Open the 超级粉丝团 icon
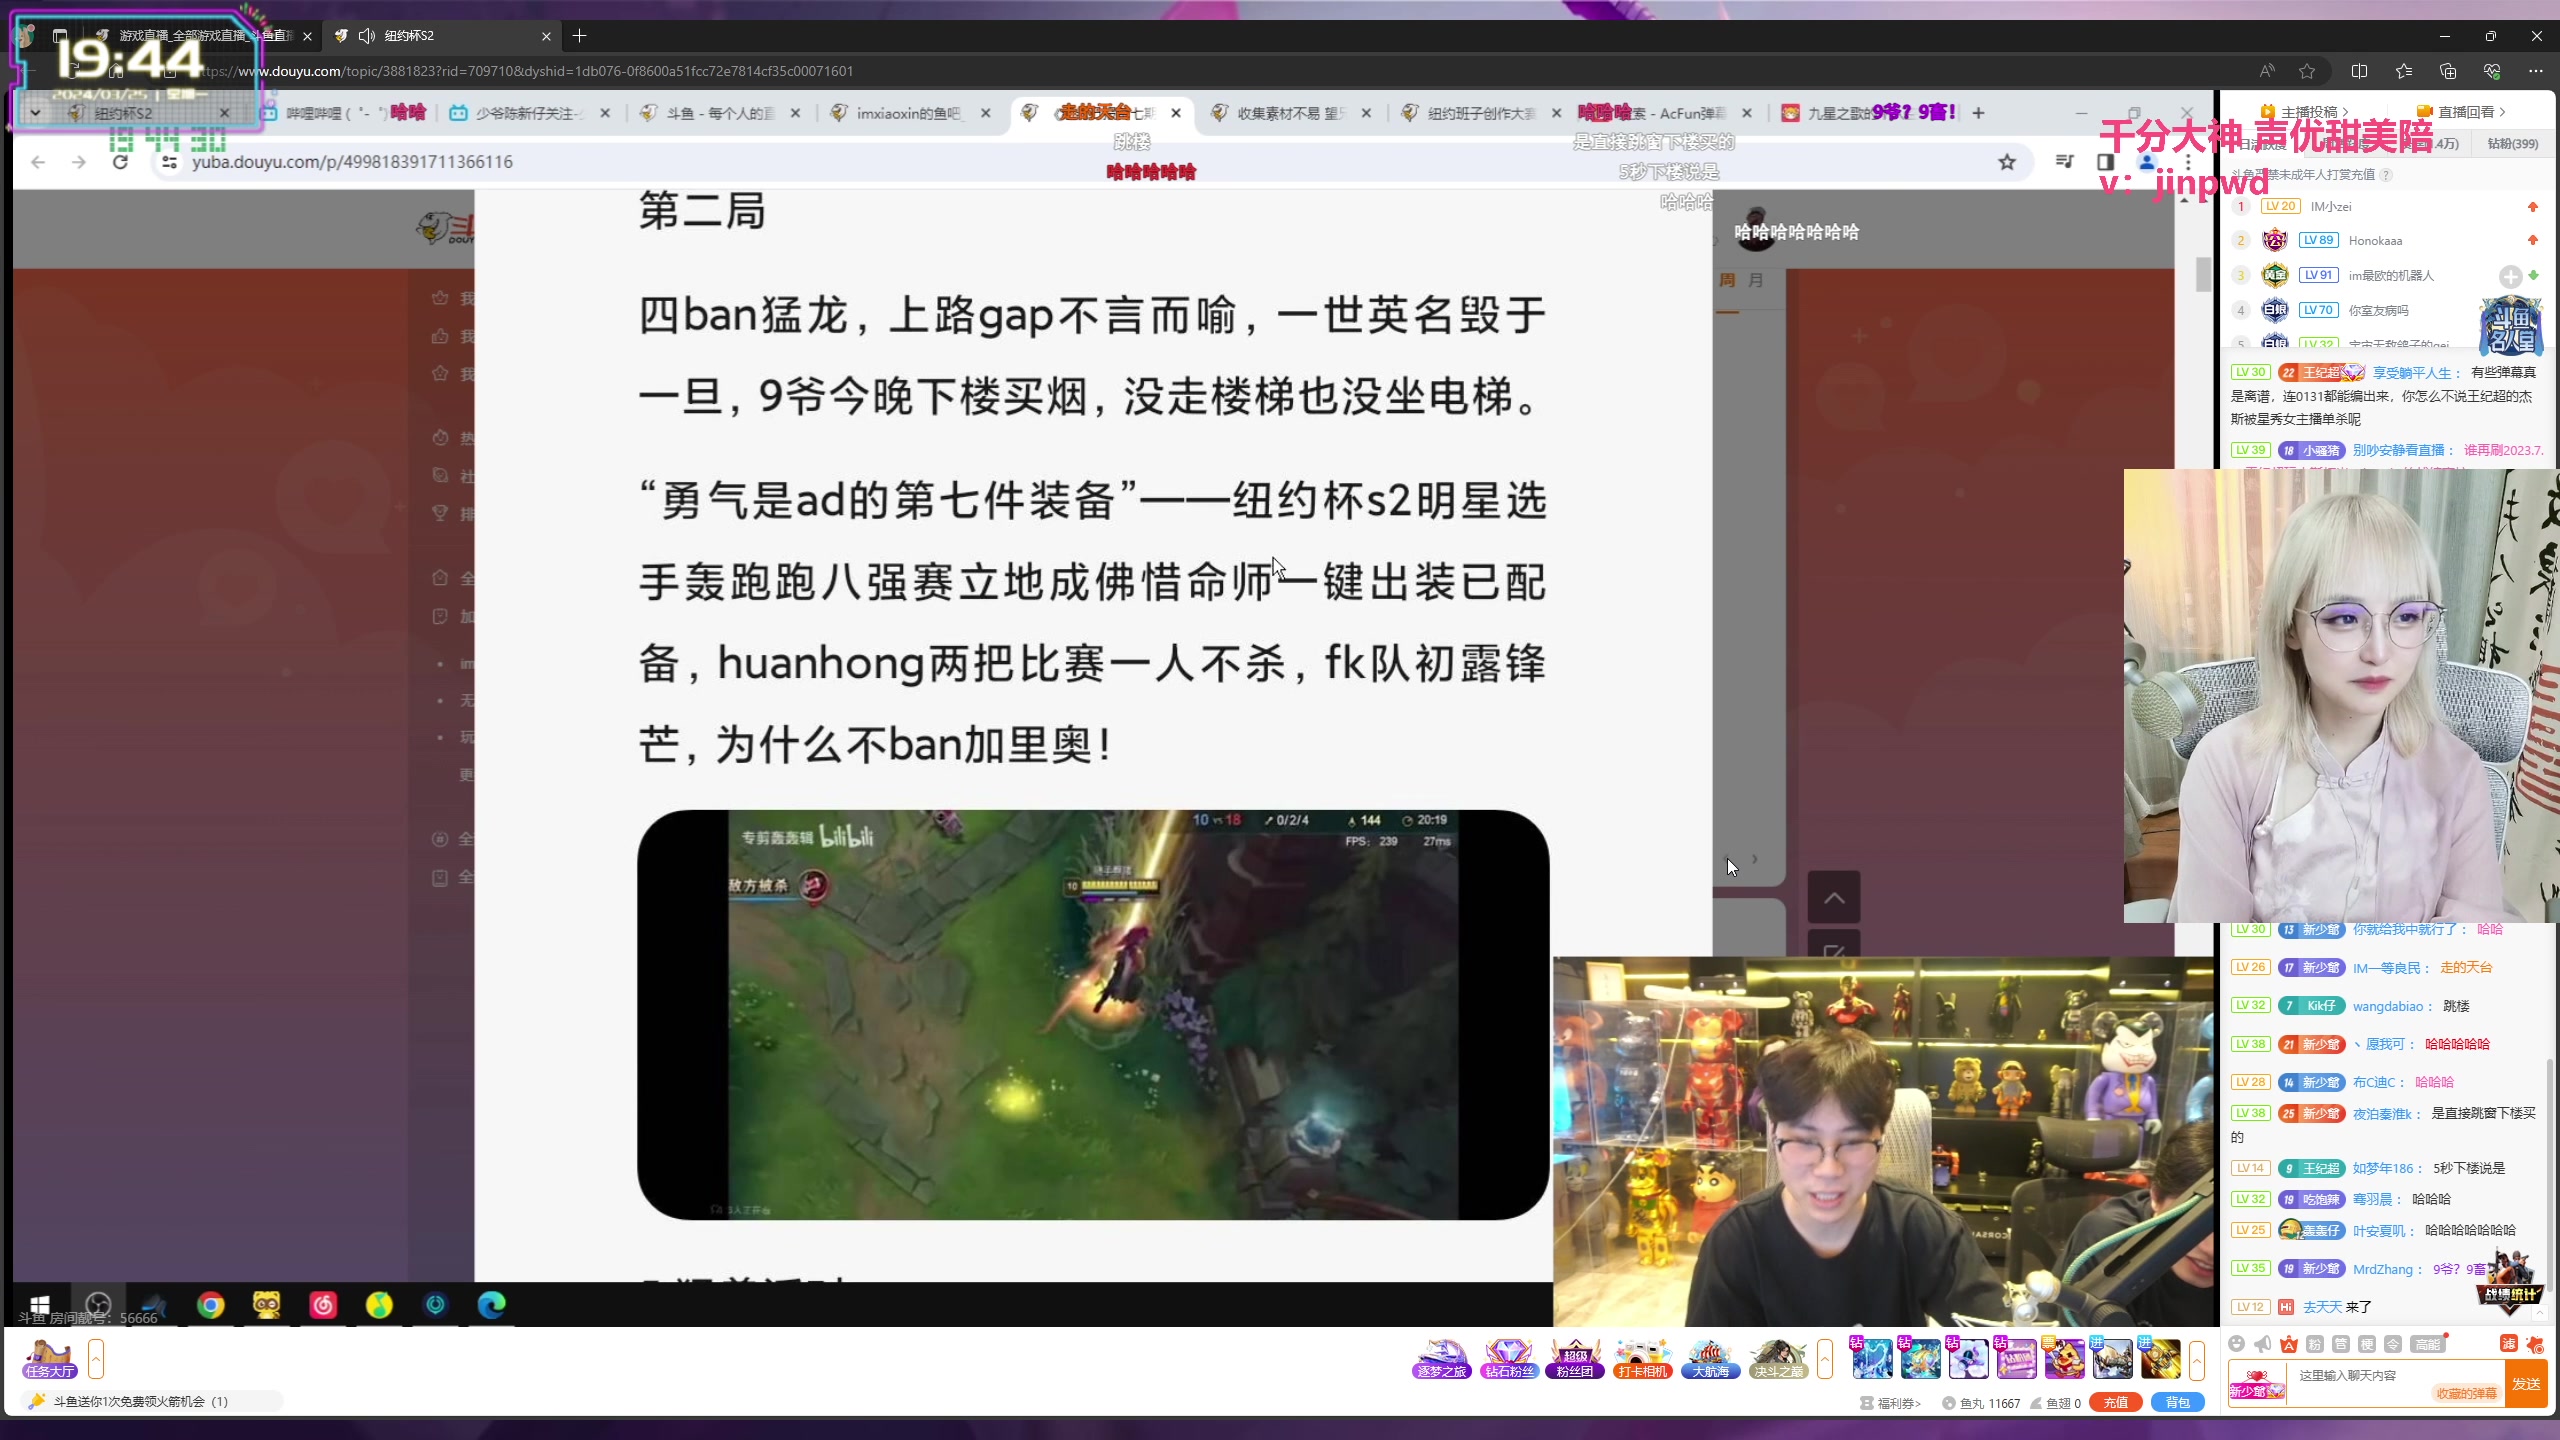Screen dimensions: 2560x1440 tap(1575, 1359)
